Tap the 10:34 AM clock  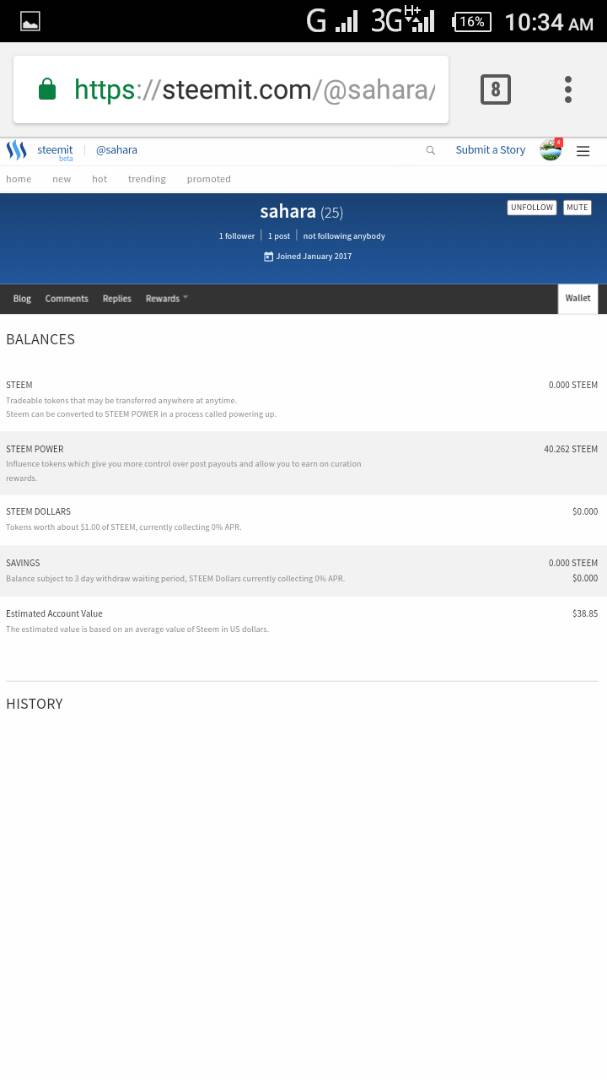548,23
